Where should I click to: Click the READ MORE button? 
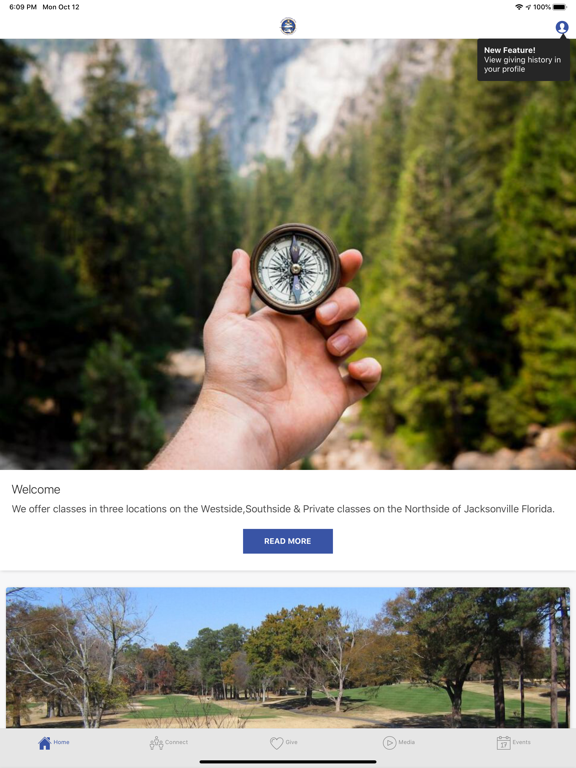(288, 541)
